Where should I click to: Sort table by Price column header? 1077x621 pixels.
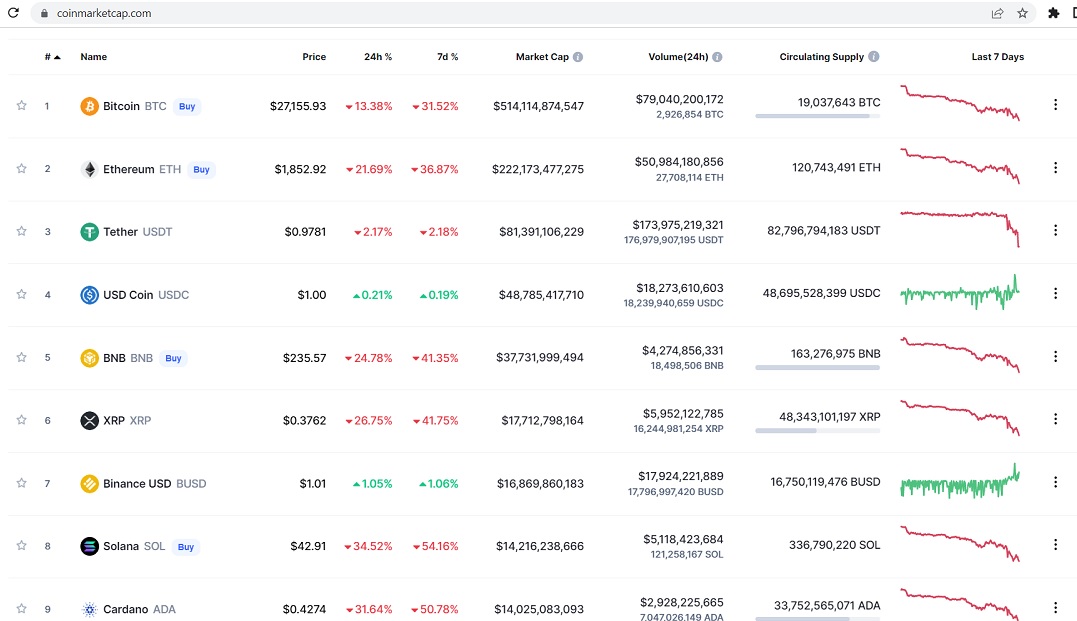click(x=314, y=57)
